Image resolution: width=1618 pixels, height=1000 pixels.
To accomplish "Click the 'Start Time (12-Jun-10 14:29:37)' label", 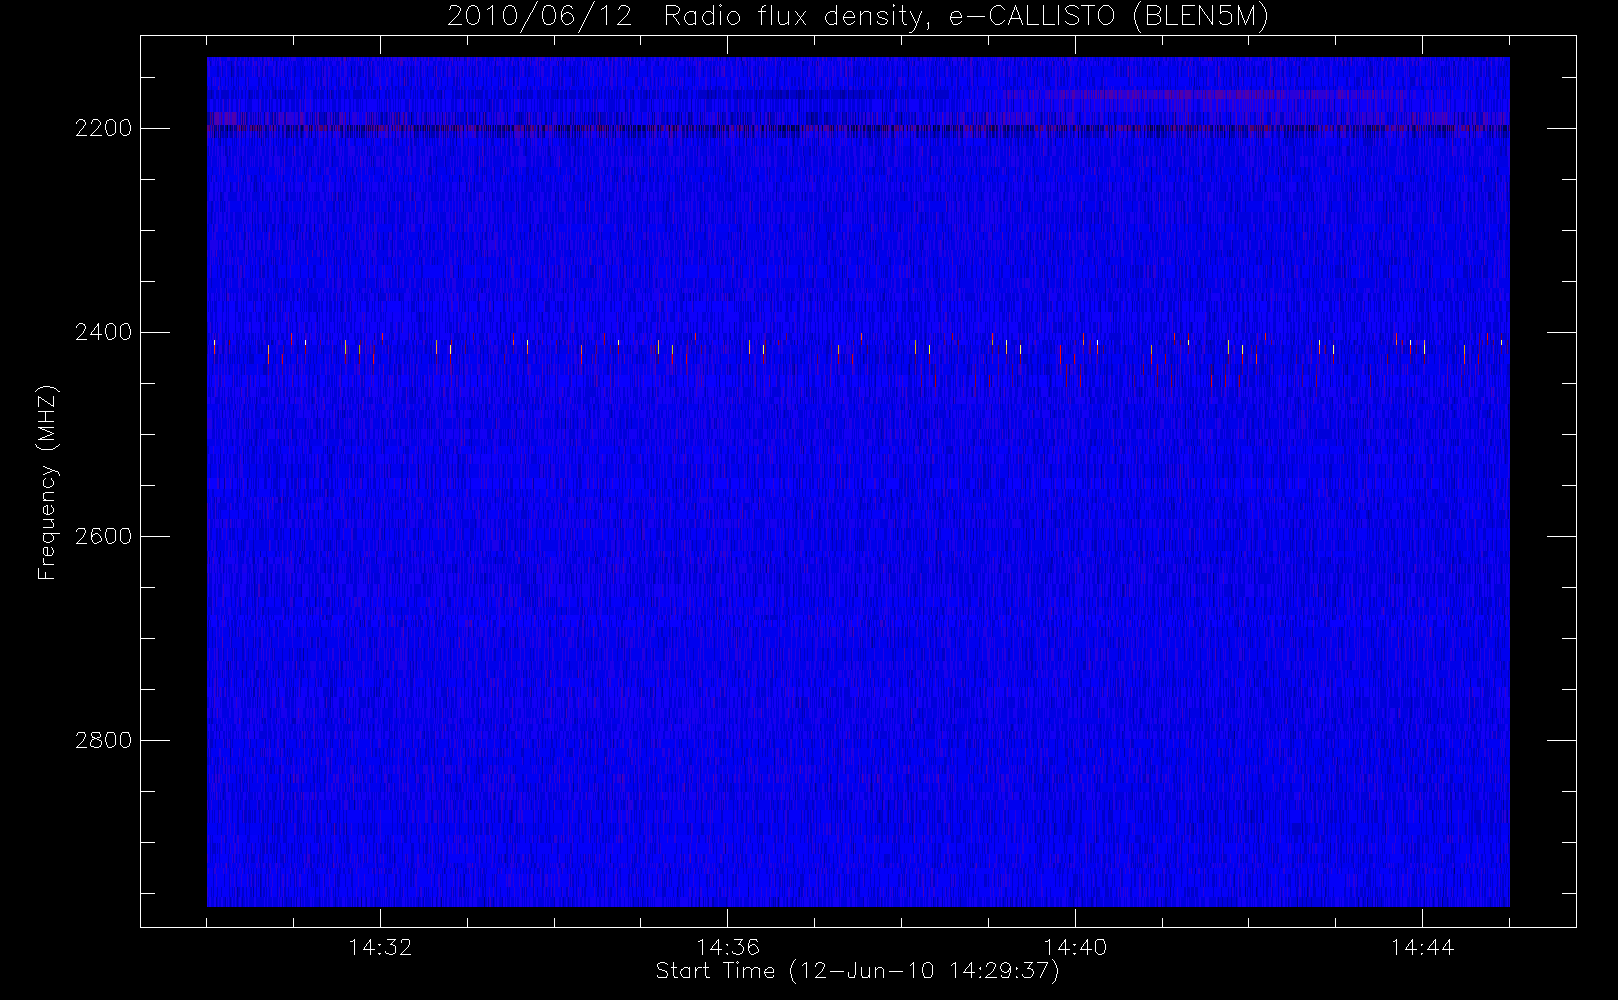I will (x=857, y=971).
